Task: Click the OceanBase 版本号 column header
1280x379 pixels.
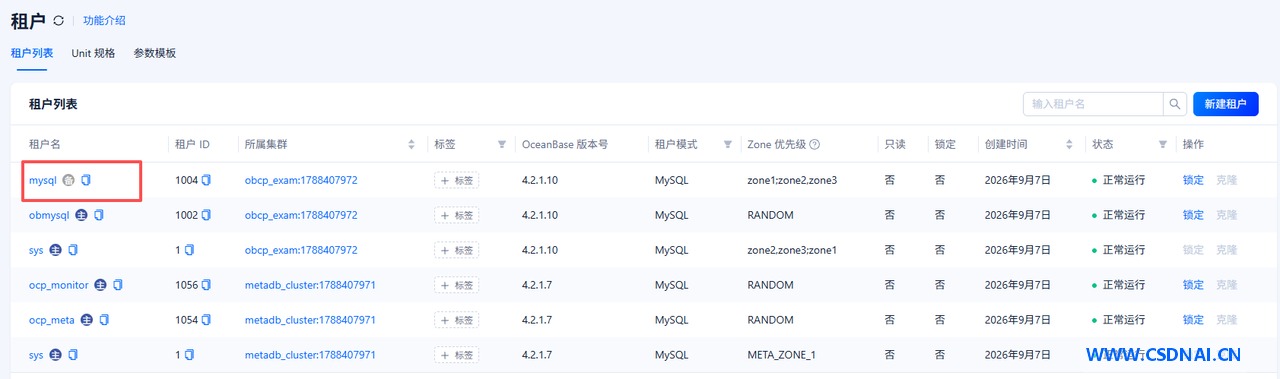Action: (565, 145)
